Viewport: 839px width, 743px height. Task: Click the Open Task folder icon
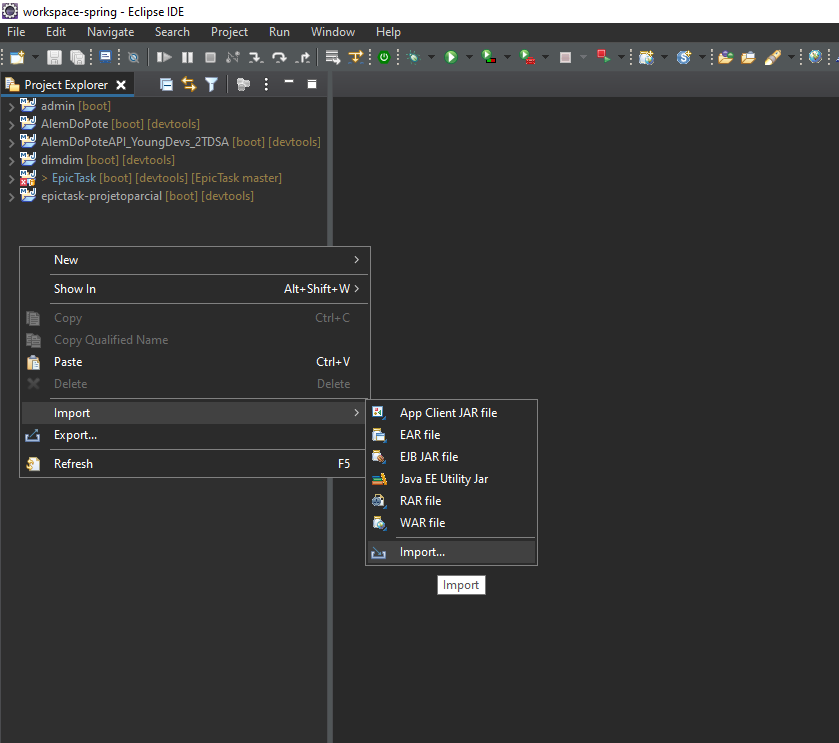748,57
